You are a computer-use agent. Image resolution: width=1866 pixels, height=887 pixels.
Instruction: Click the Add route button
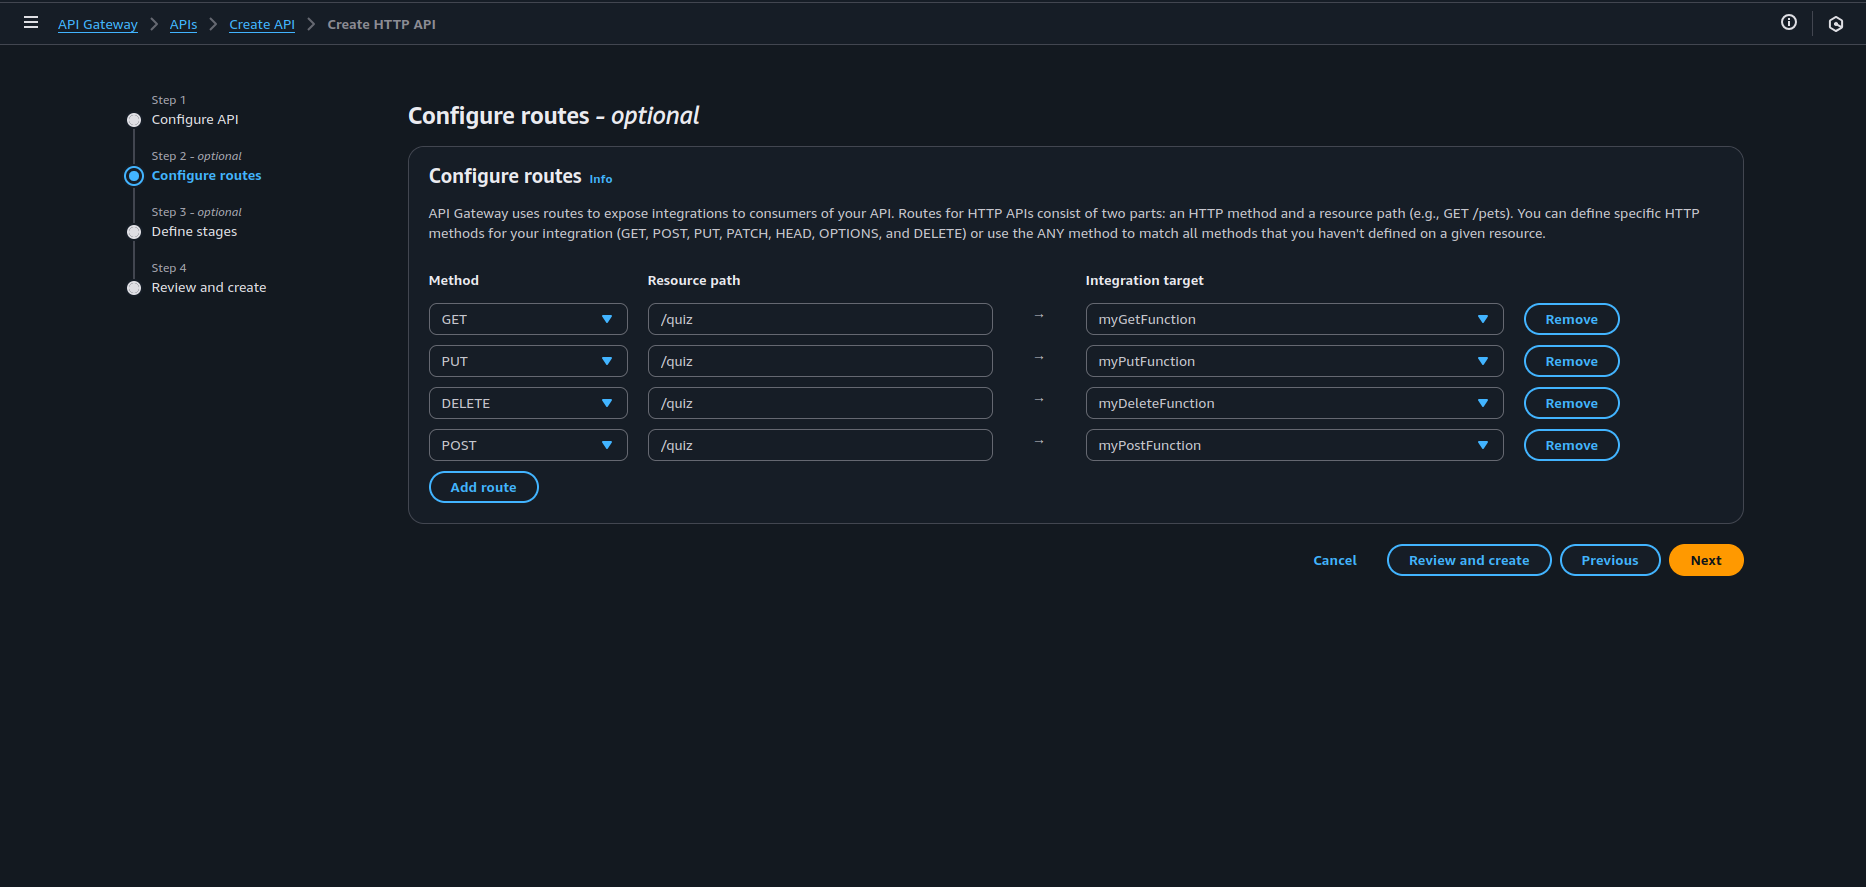point(483,487)
